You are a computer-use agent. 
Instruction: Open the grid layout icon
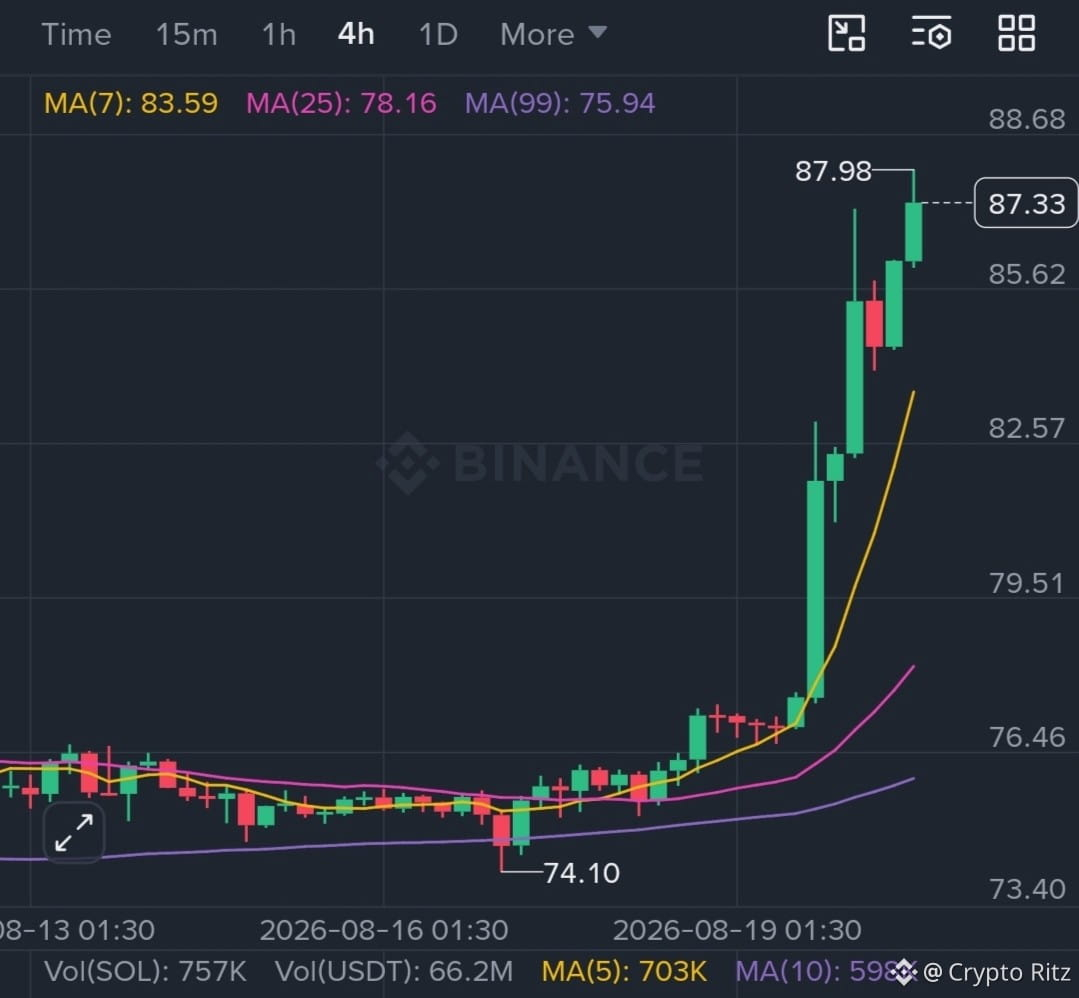click(1016, 34)
